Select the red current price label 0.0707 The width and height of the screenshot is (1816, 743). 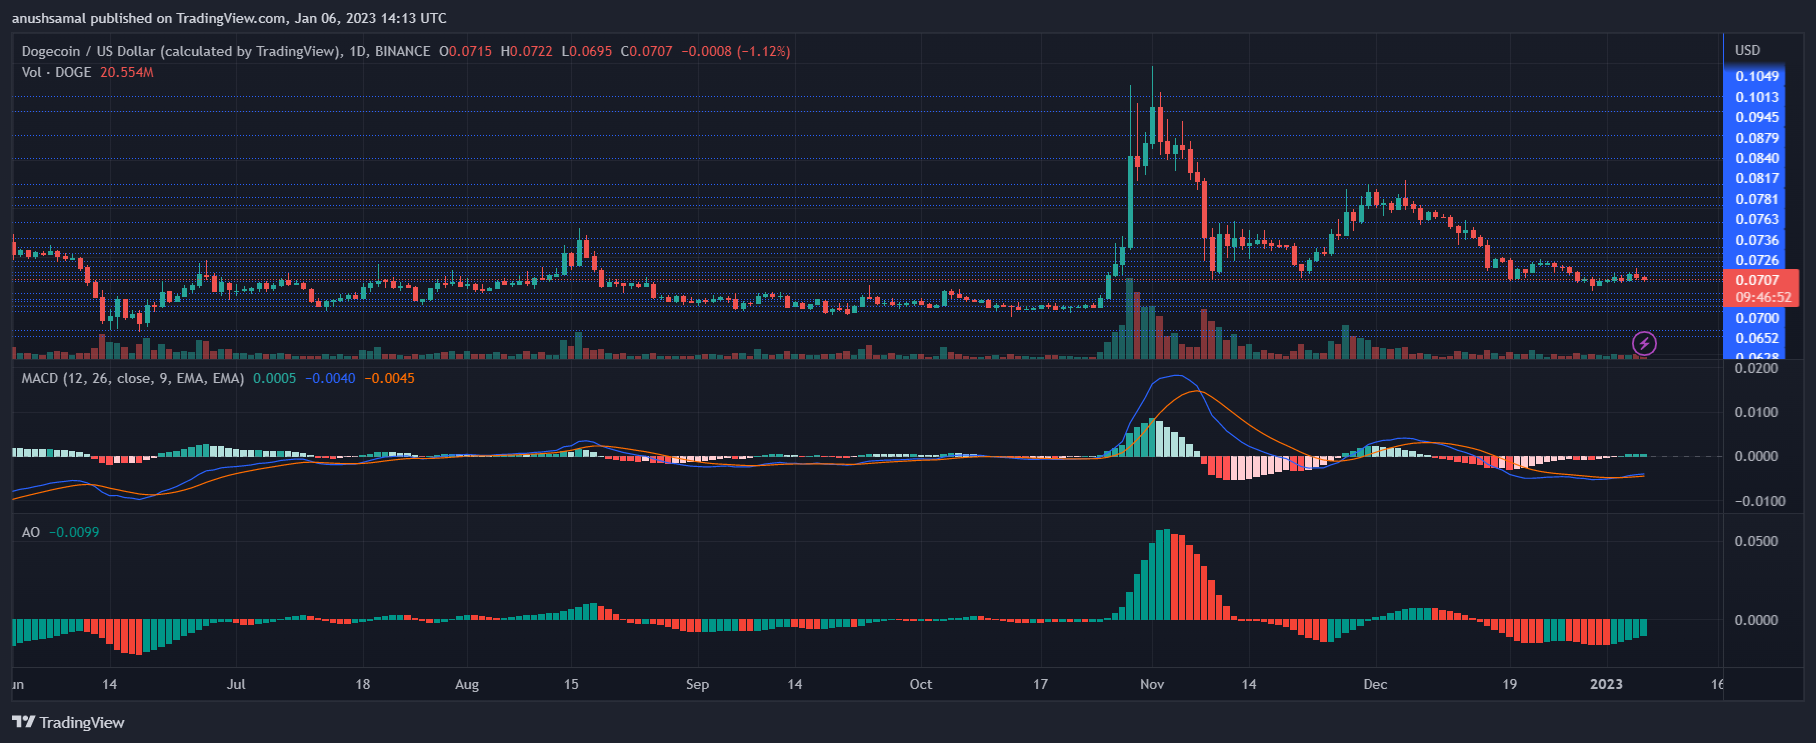pyautogui.click(x=1757, y=280)
